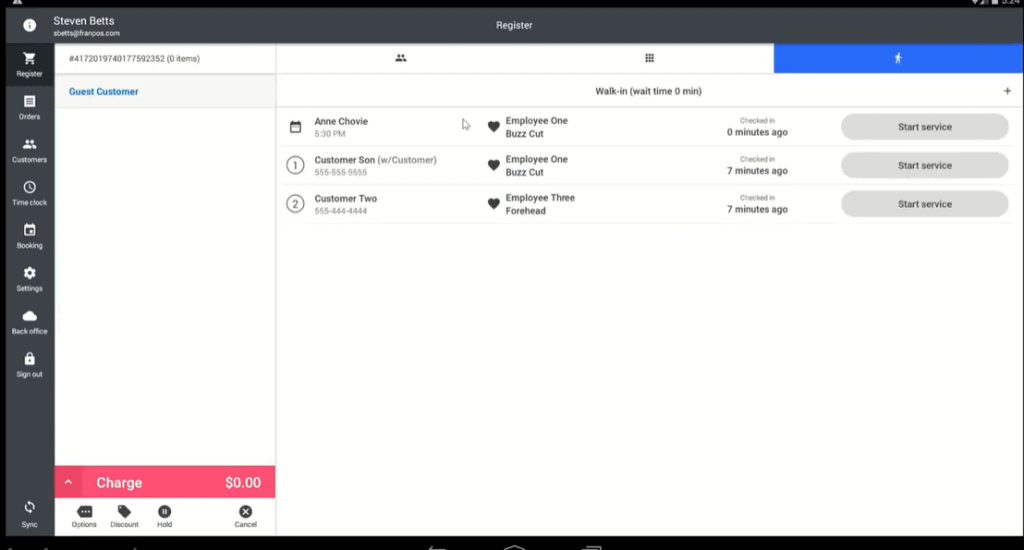
Task: Expand the Charge panel chevron
Action: click(68, 482)
